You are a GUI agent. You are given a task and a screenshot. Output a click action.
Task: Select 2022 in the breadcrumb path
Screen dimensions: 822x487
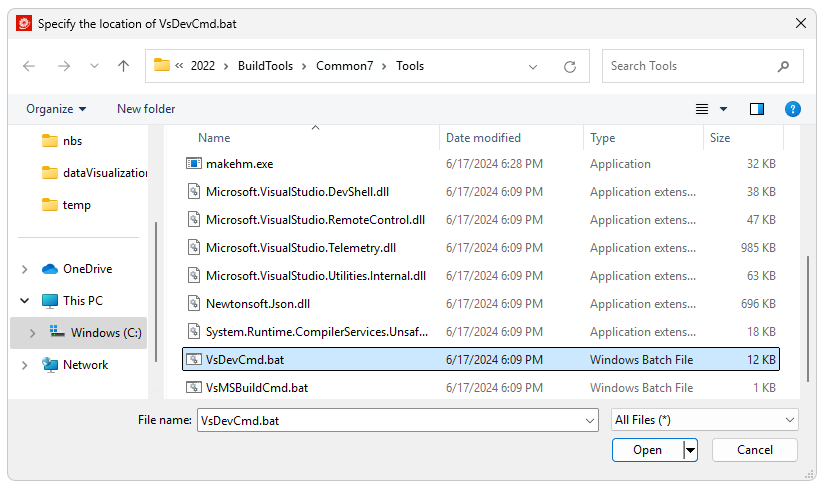[x=203, y=66]
